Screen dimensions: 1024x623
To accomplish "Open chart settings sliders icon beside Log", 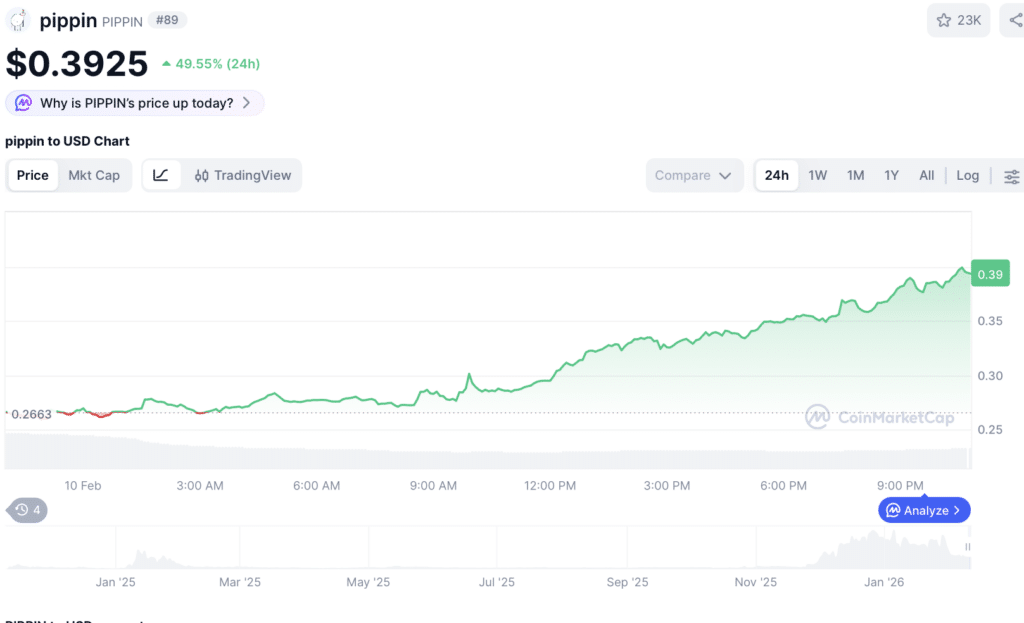I will click(1010, 175).
